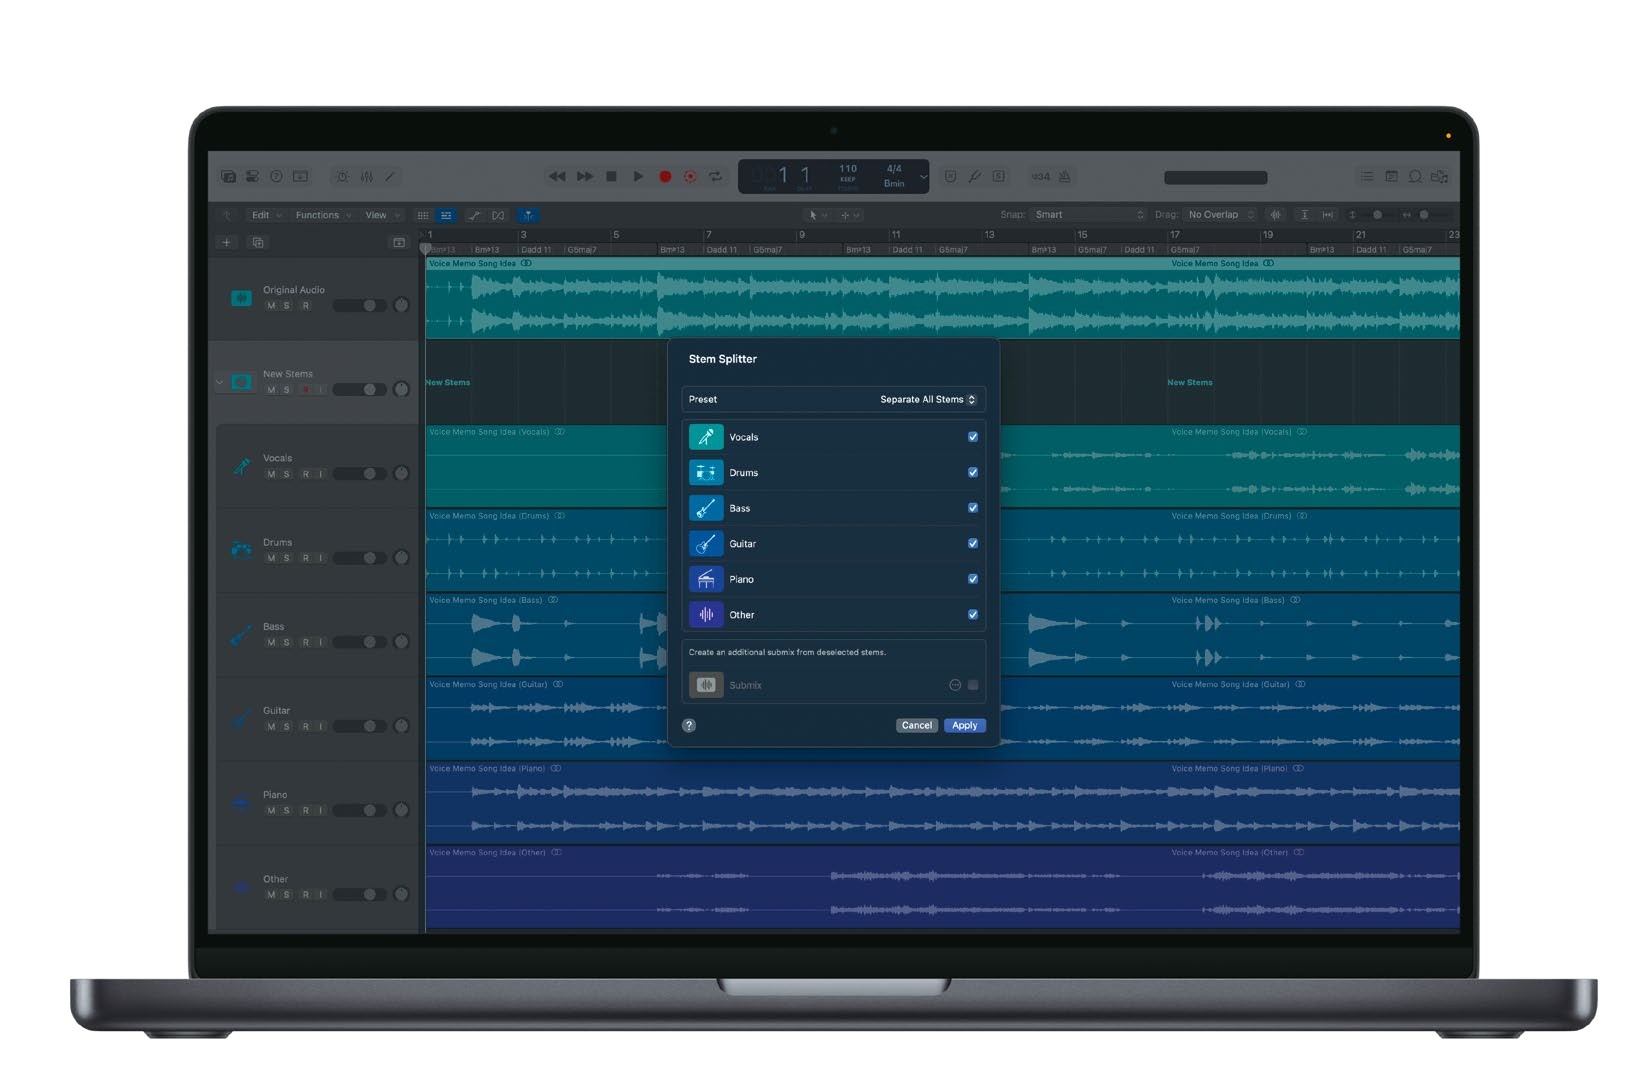Start playback with the Play button
This screenshot has height=1072, width=1631.
(x=638, y=176)
